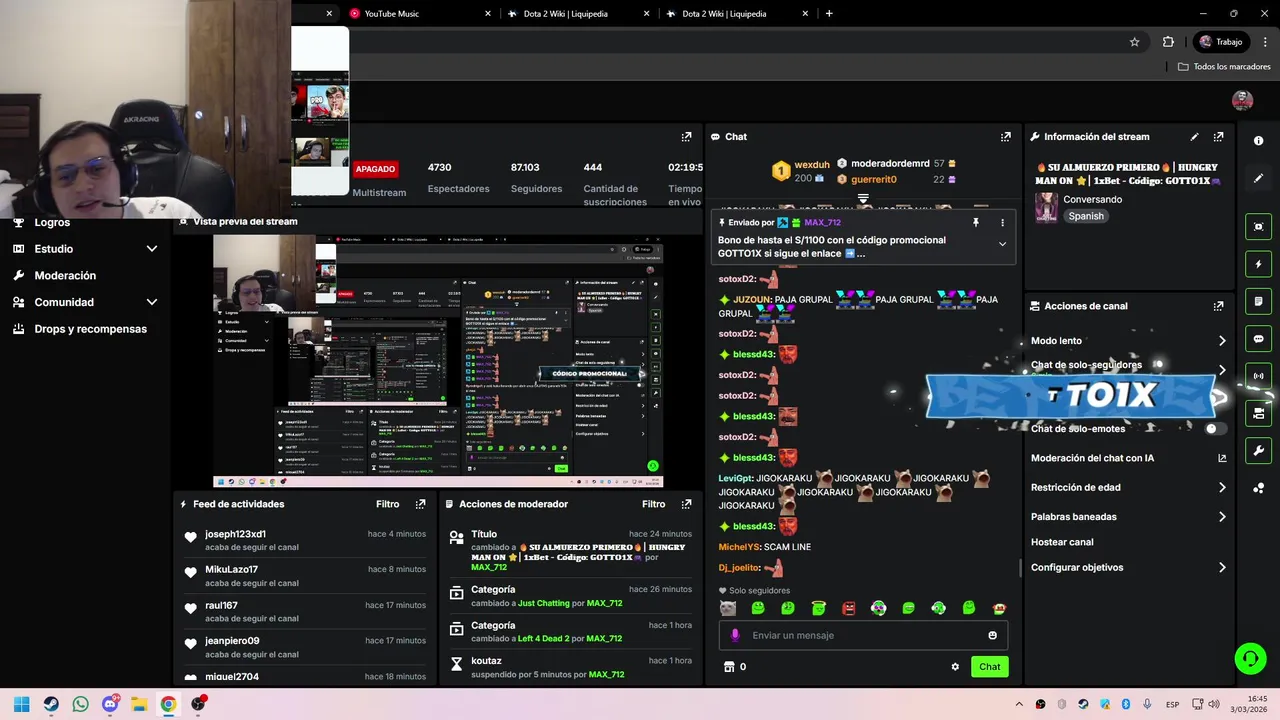Pop out Acciones de moderador panel

(686, 504)
